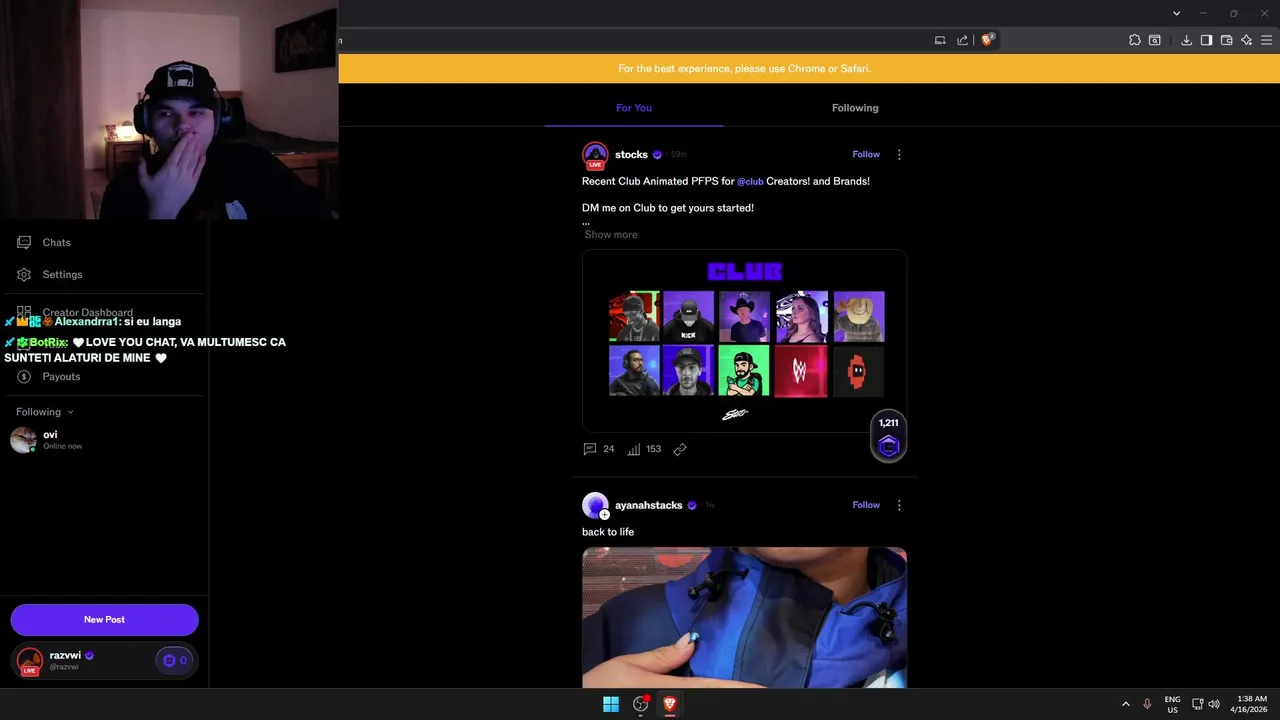Click the share page icon

tap(962, 40)
